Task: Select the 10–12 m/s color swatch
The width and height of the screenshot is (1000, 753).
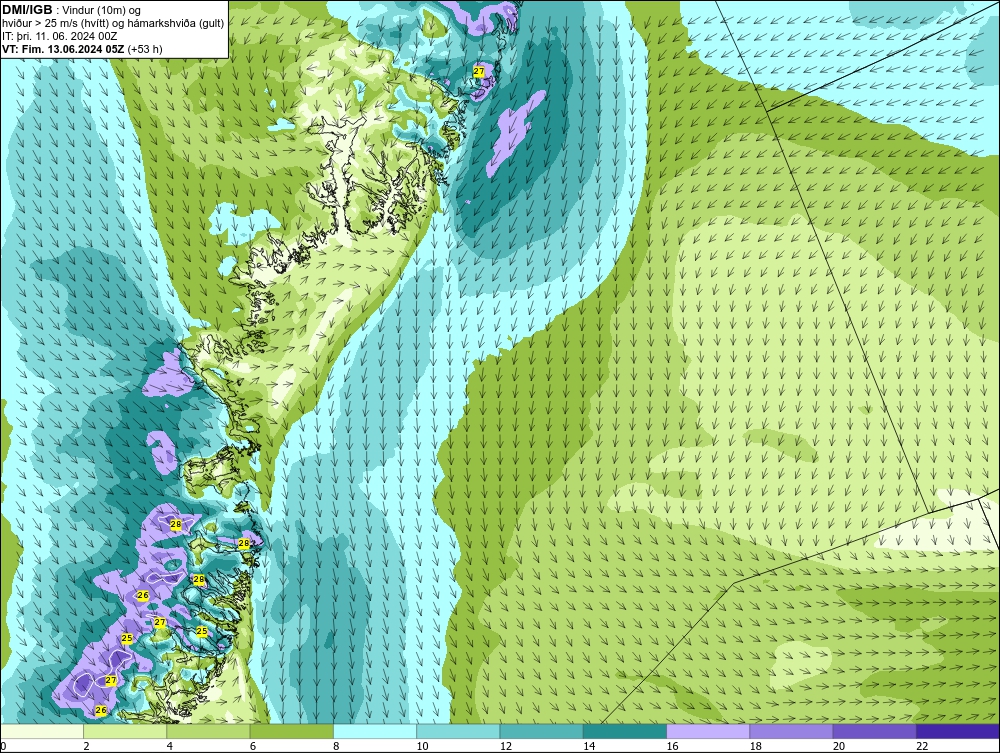Action: click(458, 731)
